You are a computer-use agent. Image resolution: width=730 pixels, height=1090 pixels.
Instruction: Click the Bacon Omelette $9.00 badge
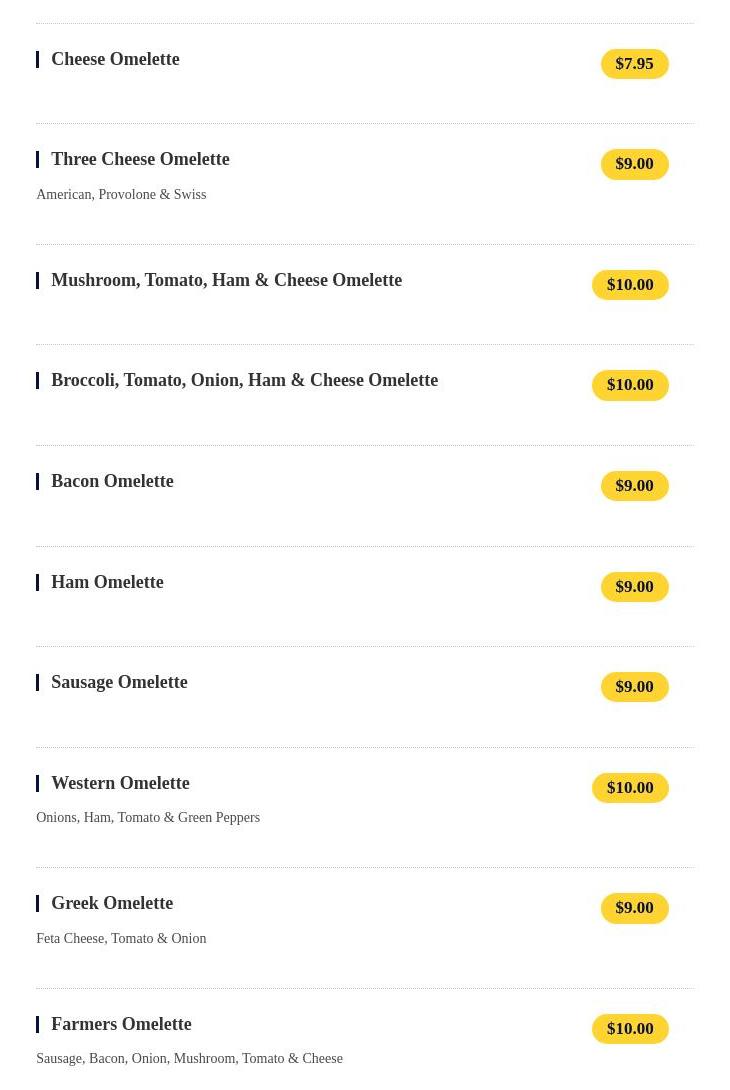coord(634,486)
